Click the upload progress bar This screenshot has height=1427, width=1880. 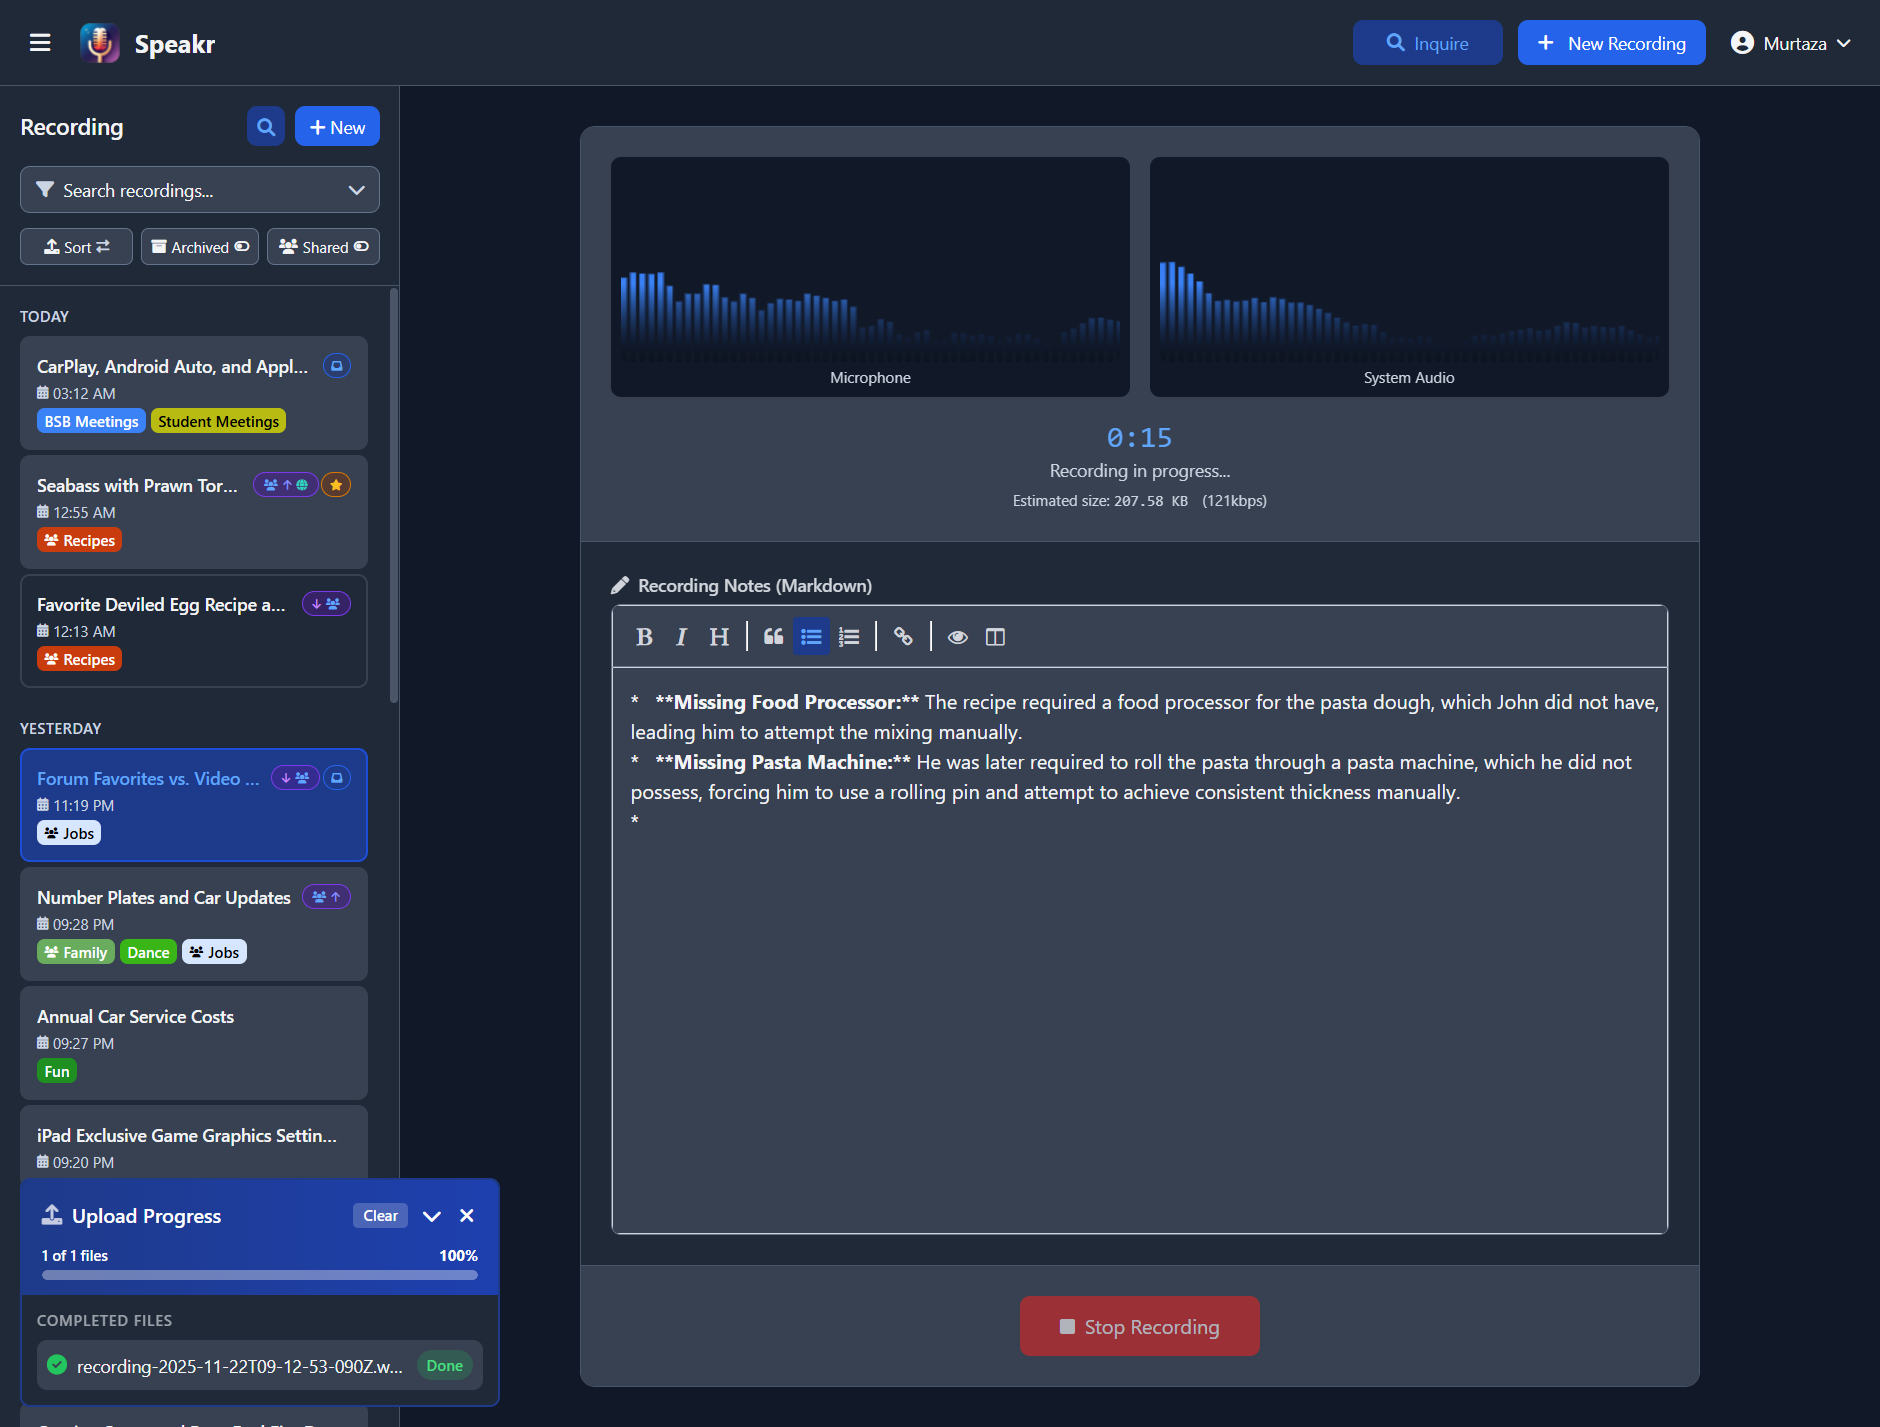[x=259, y=1275]
